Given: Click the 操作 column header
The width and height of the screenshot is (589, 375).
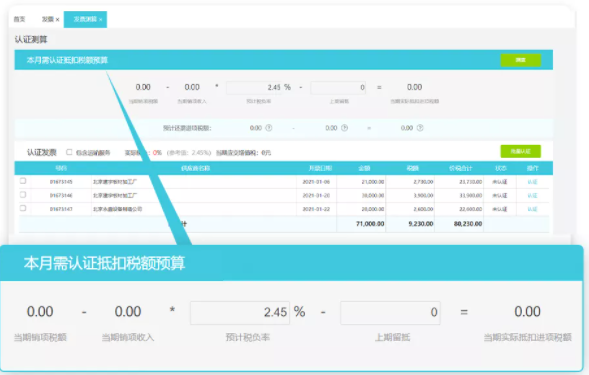Looking at the screenshot, I should 533,168.
